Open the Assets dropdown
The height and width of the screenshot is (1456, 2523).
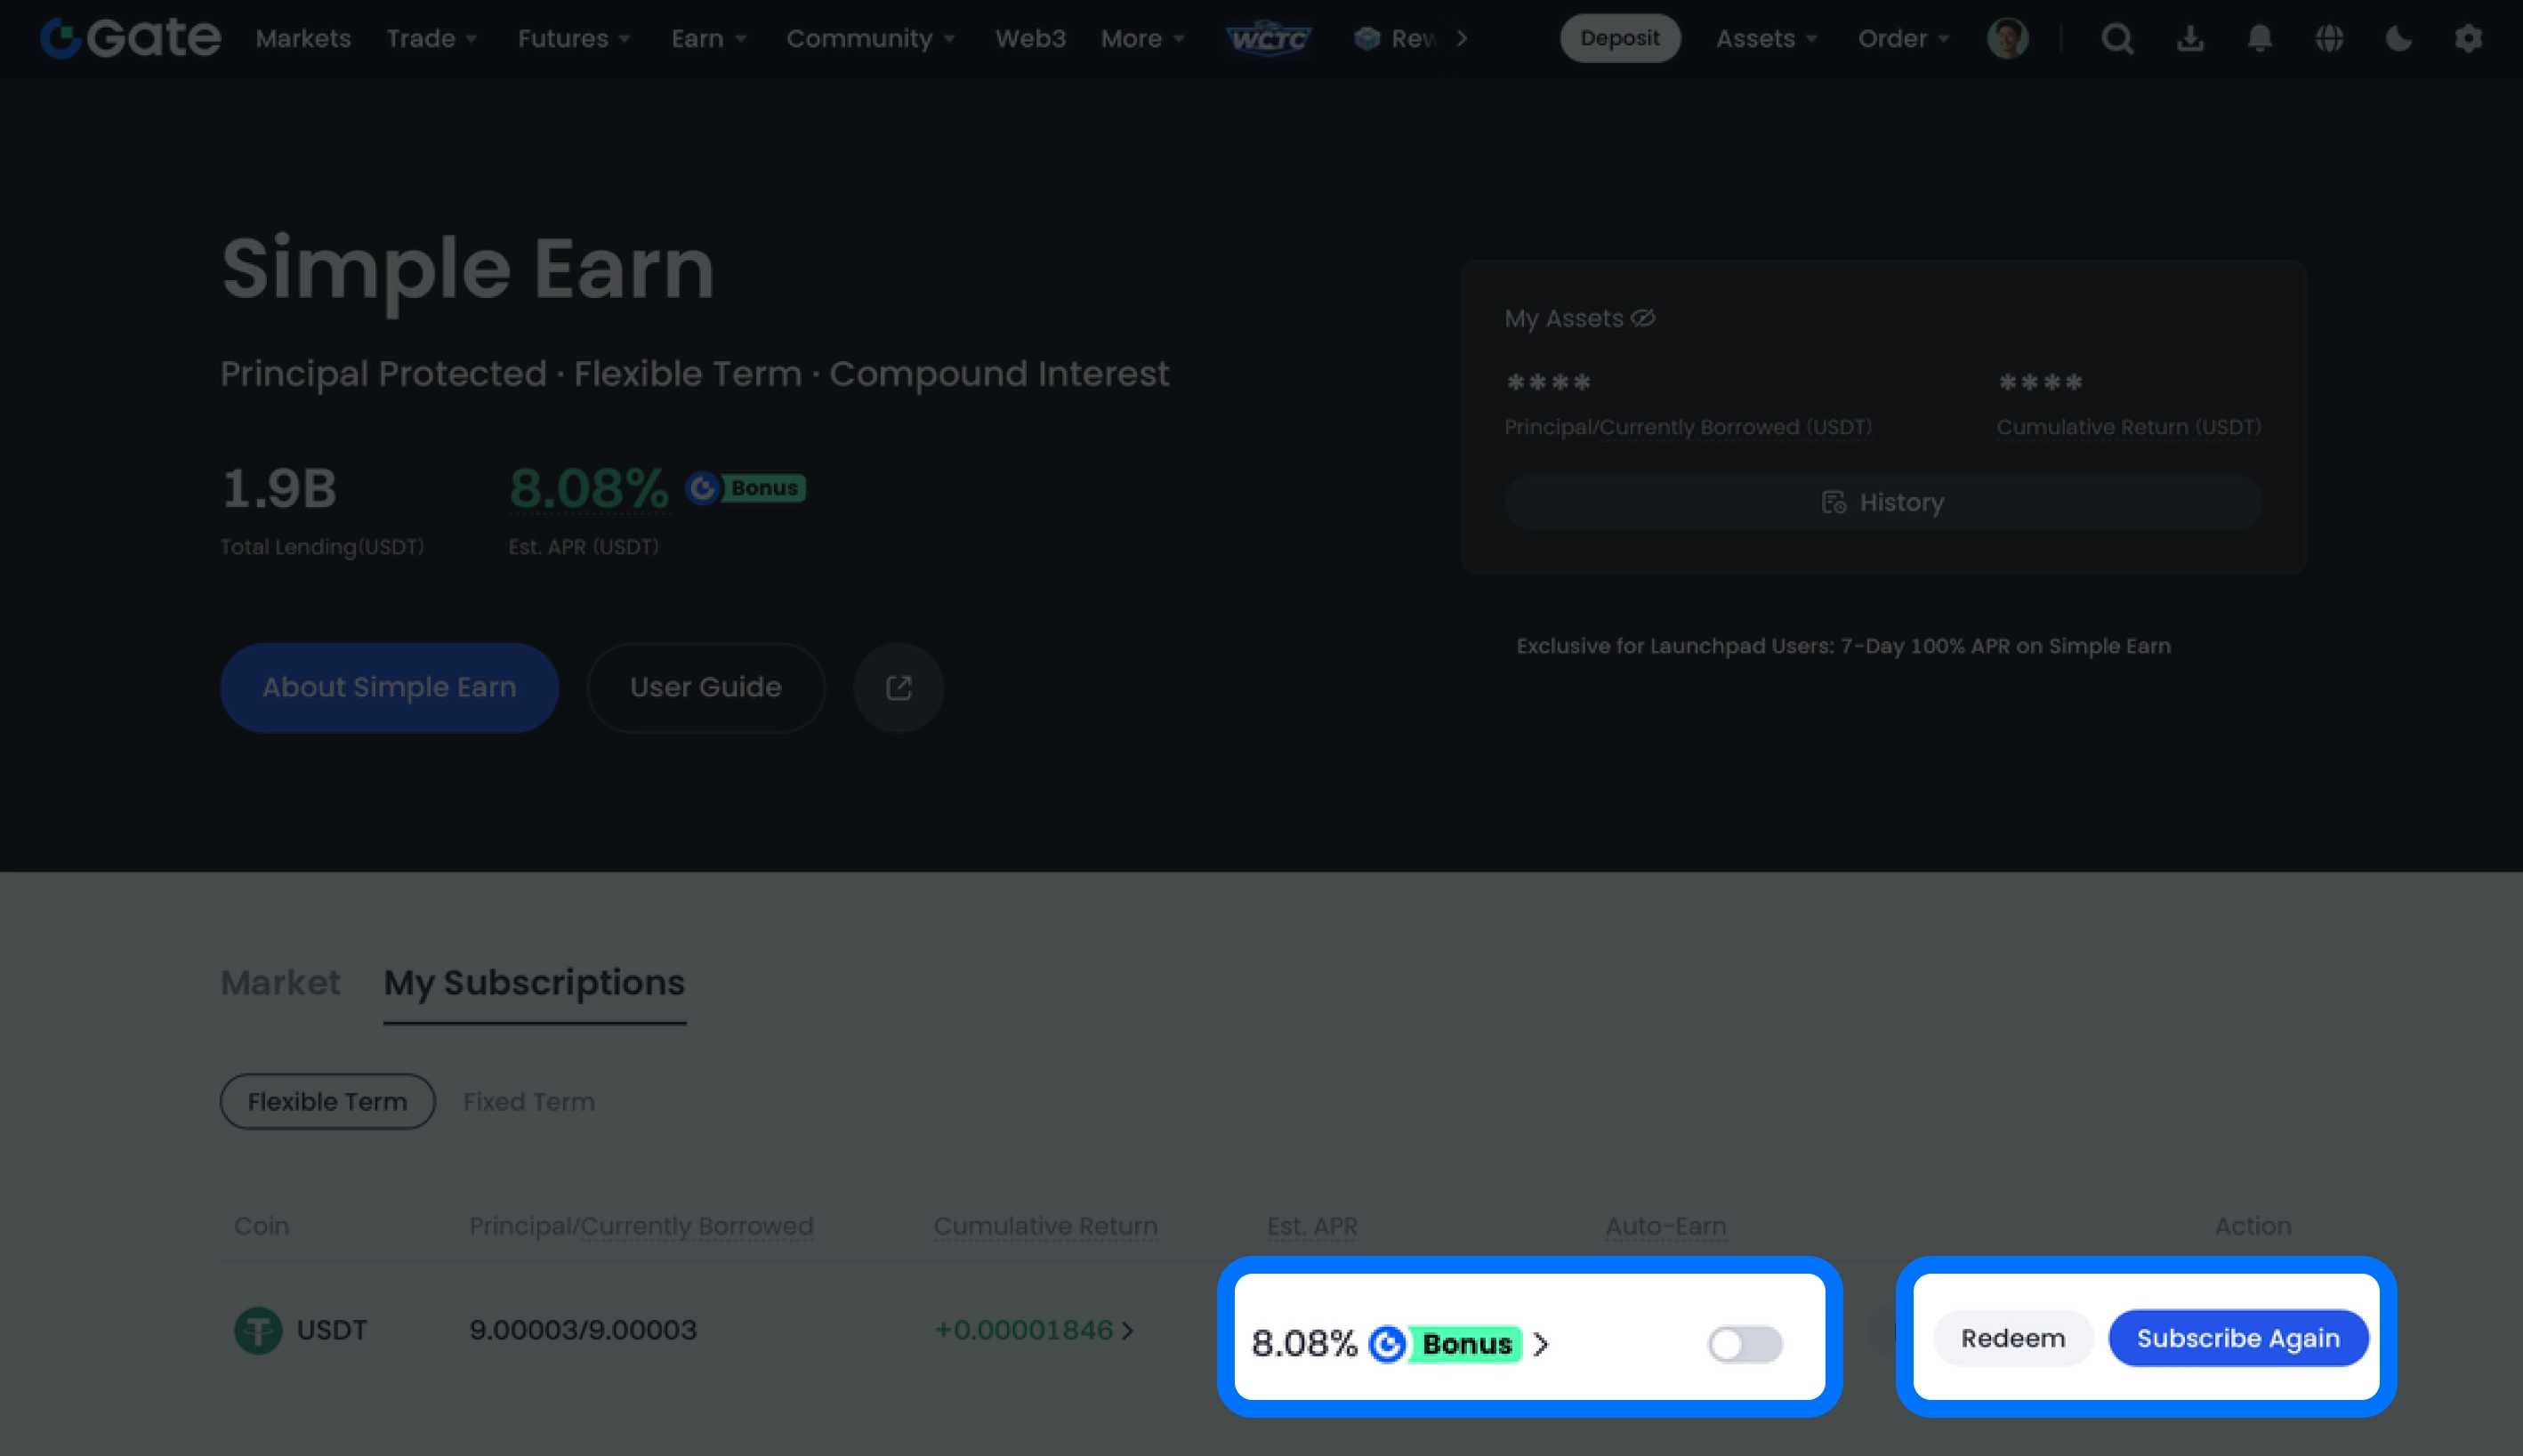(1766, 39)
